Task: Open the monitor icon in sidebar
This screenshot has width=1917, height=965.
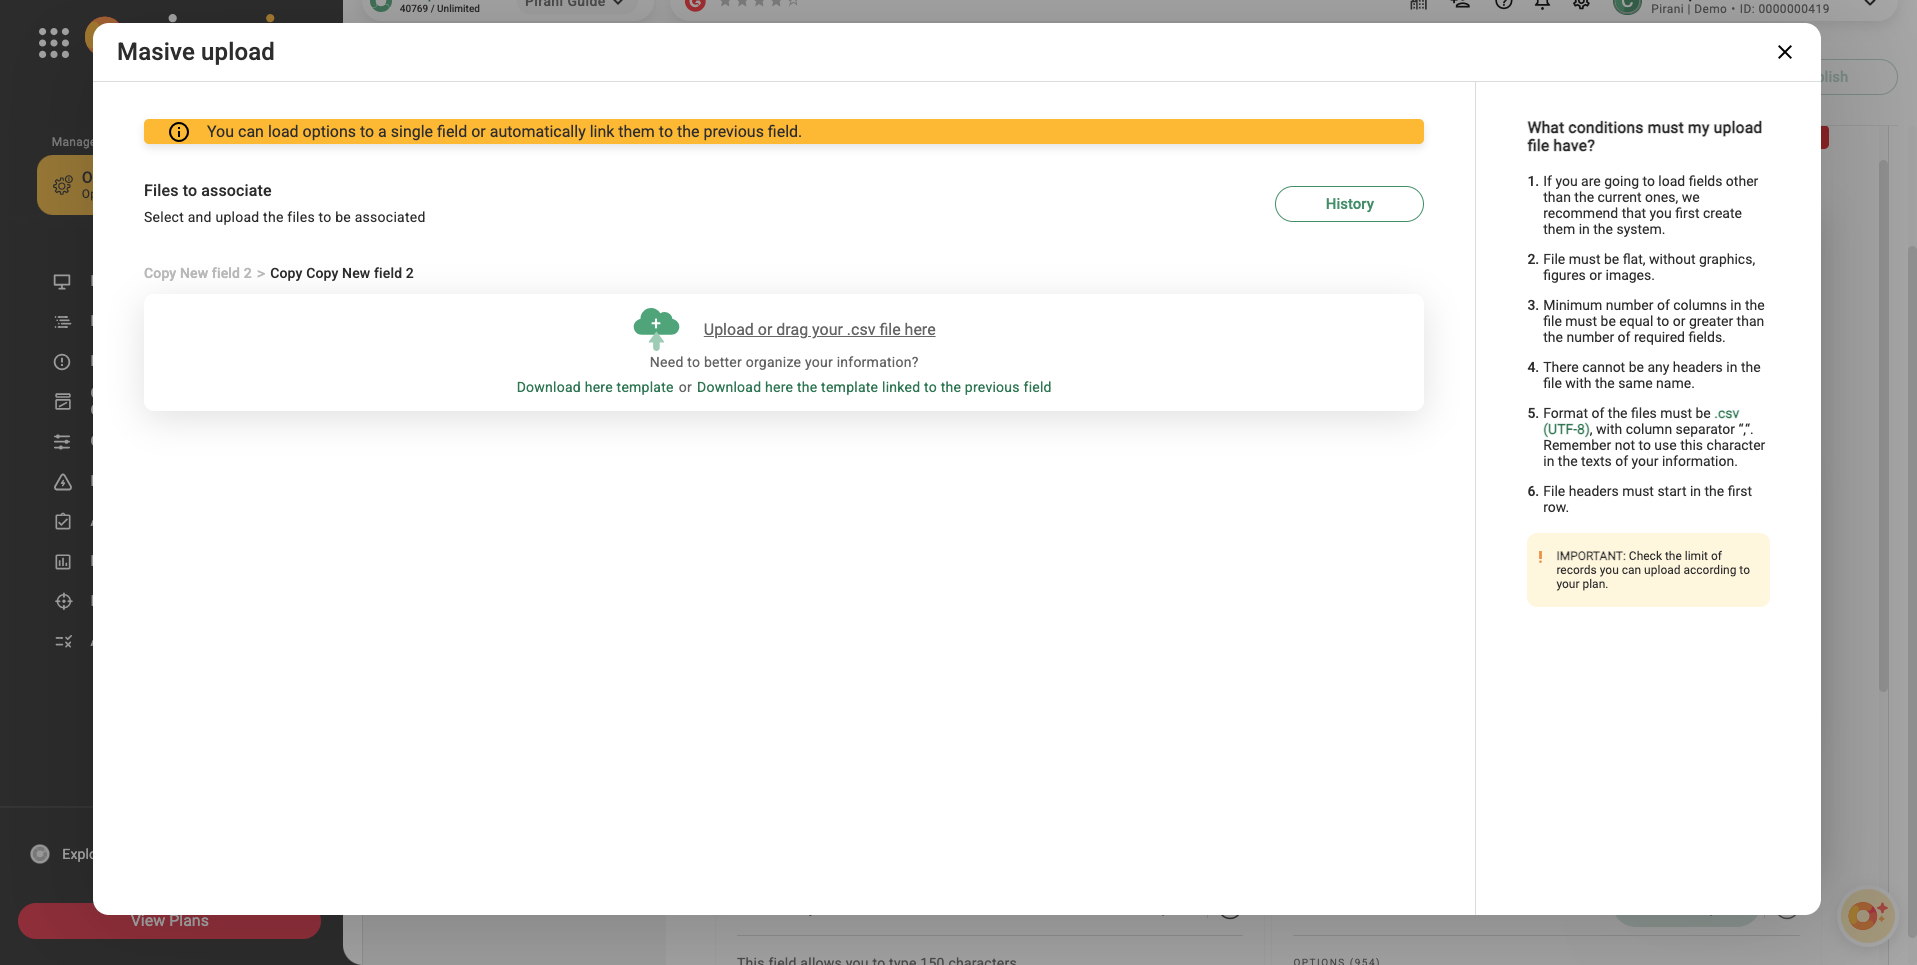Action: (62, 282)
